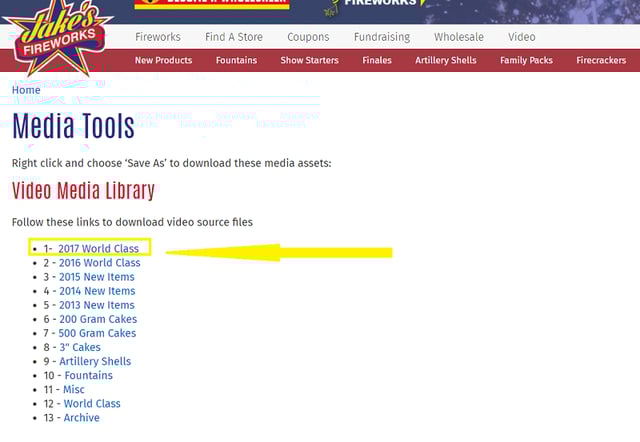Browse the Fountains category in red bar

pos(236,60)
